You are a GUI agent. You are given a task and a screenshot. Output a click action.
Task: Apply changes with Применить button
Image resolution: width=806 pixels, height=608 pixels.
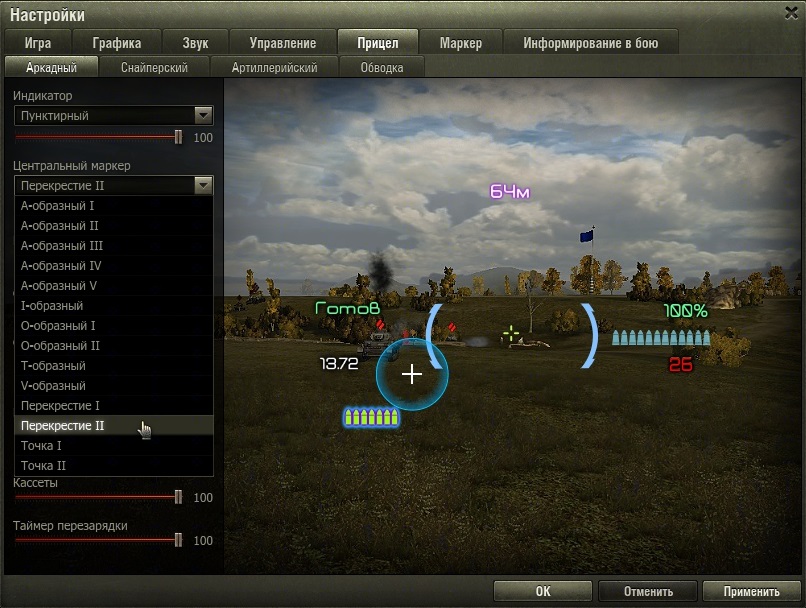pos(752,591)
